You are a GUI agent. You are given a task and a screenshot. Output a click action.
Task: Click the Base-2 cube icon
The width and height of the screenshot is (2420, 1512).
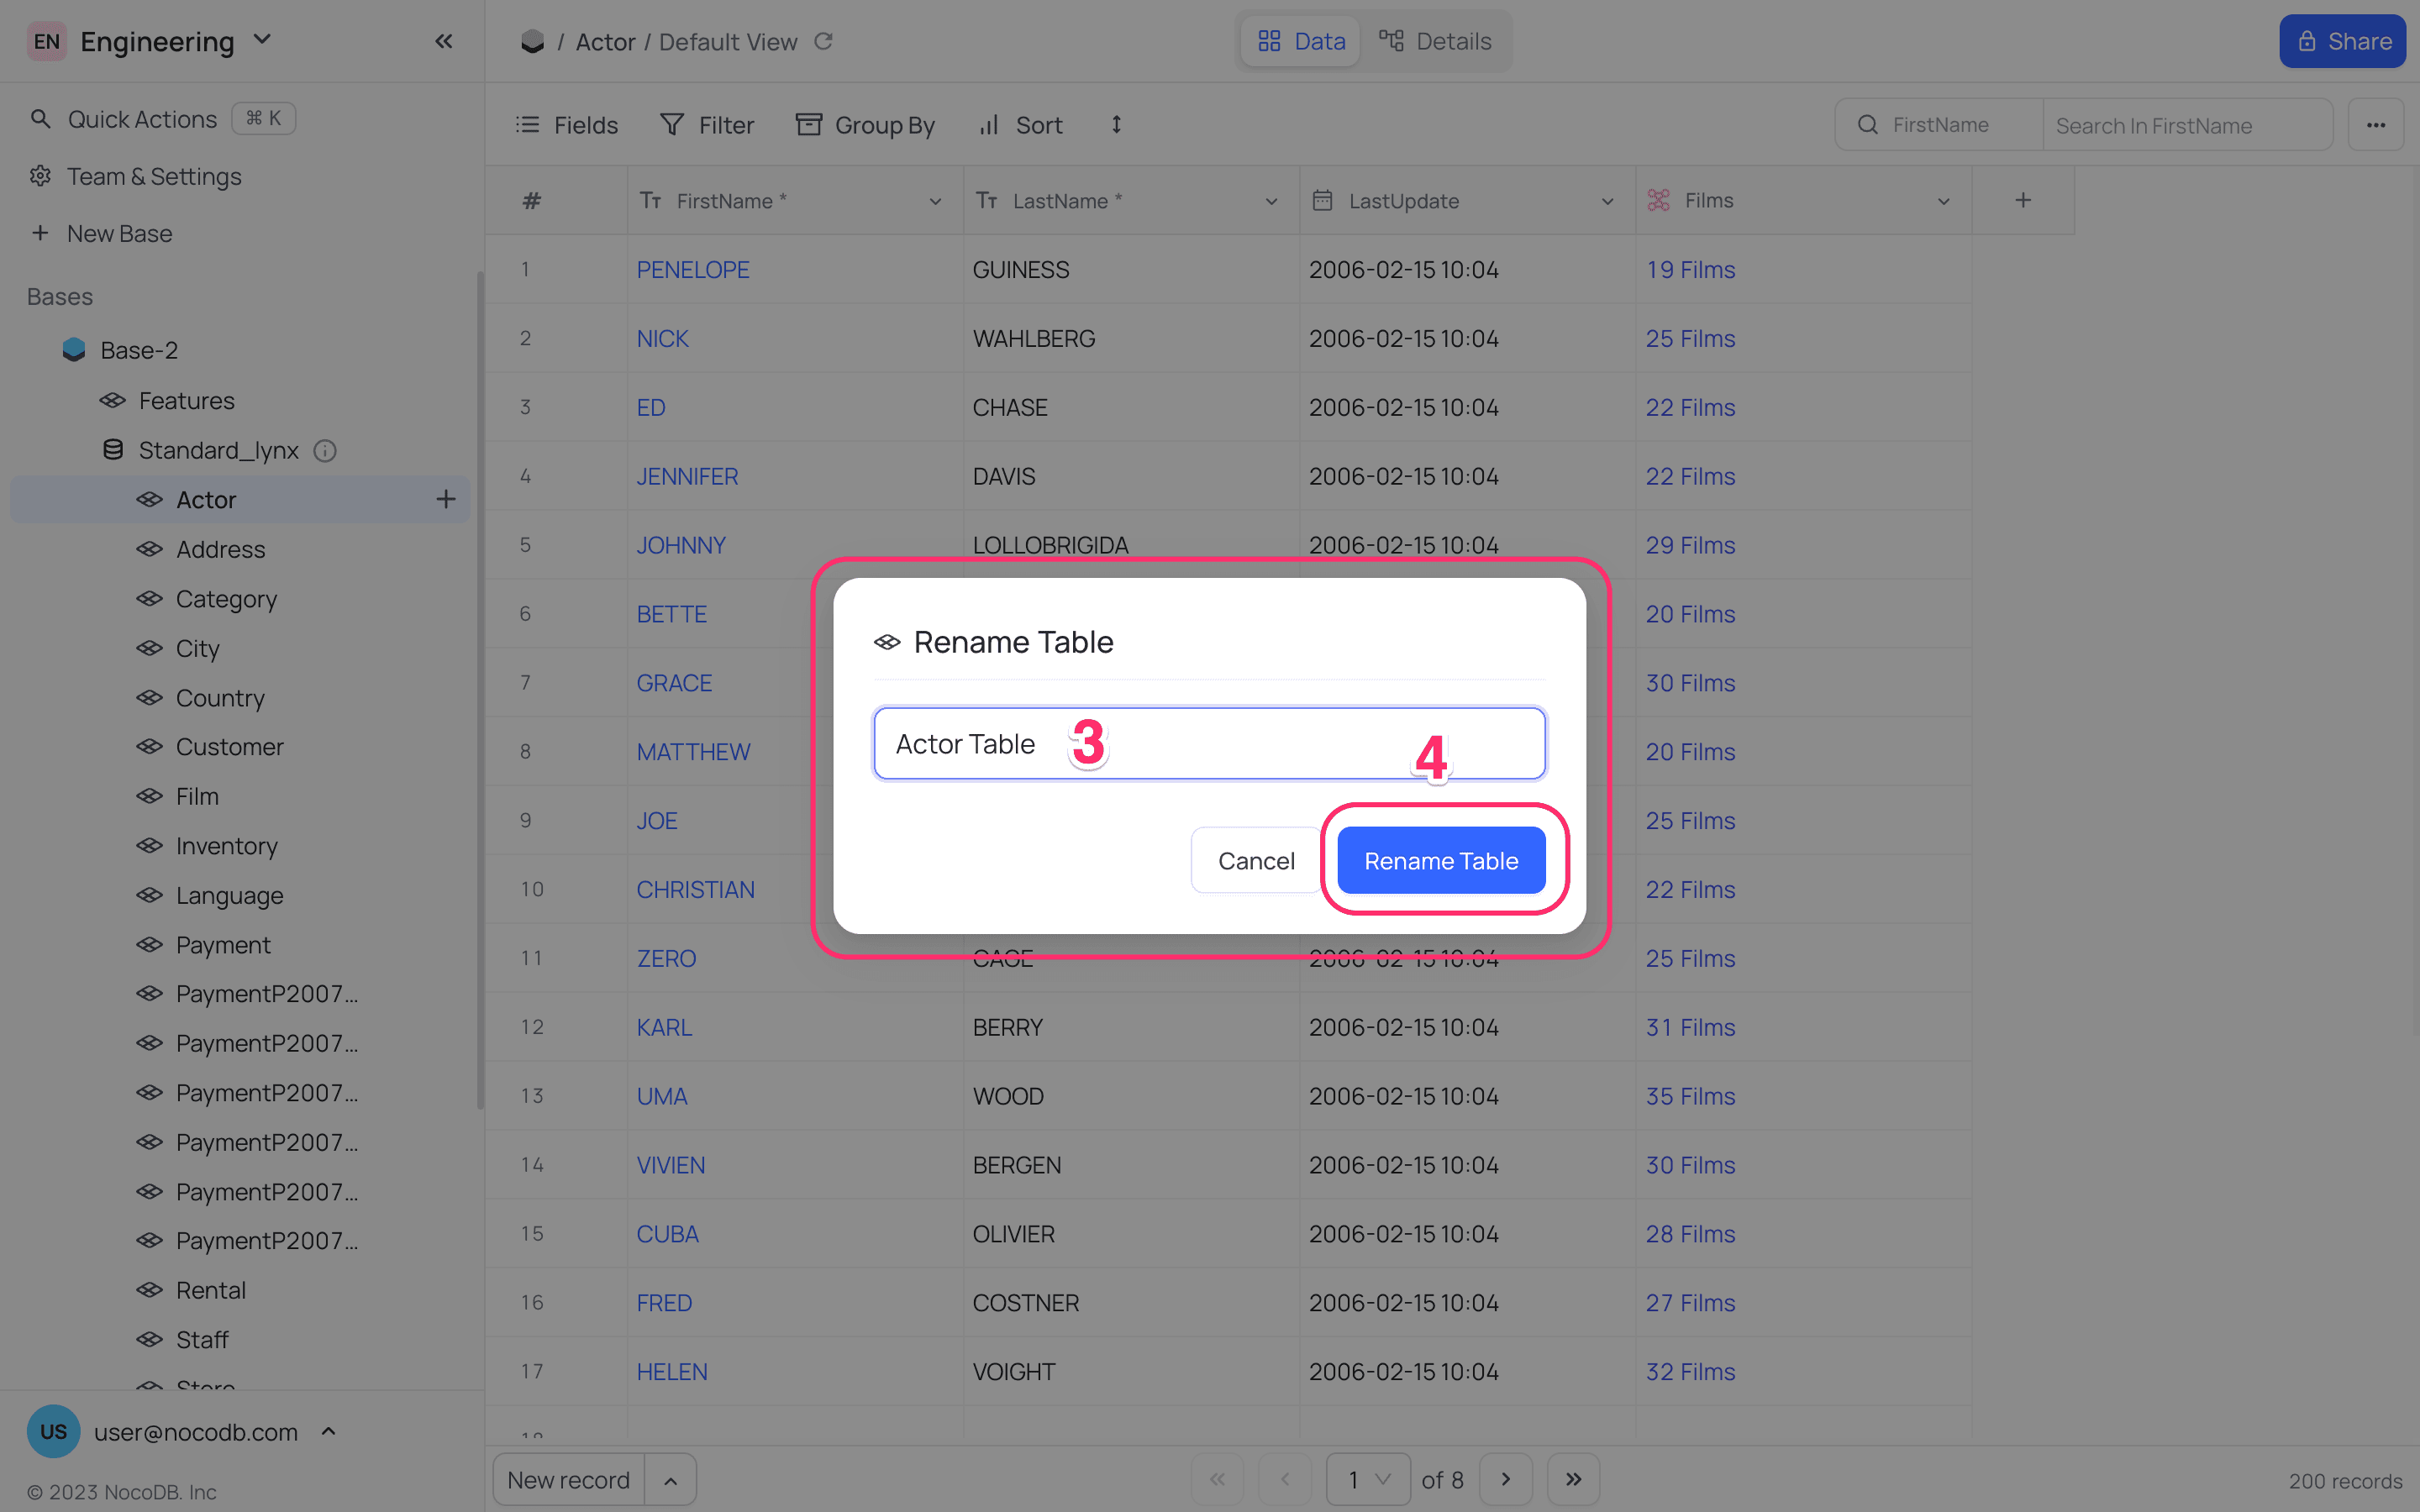[74, 350]
